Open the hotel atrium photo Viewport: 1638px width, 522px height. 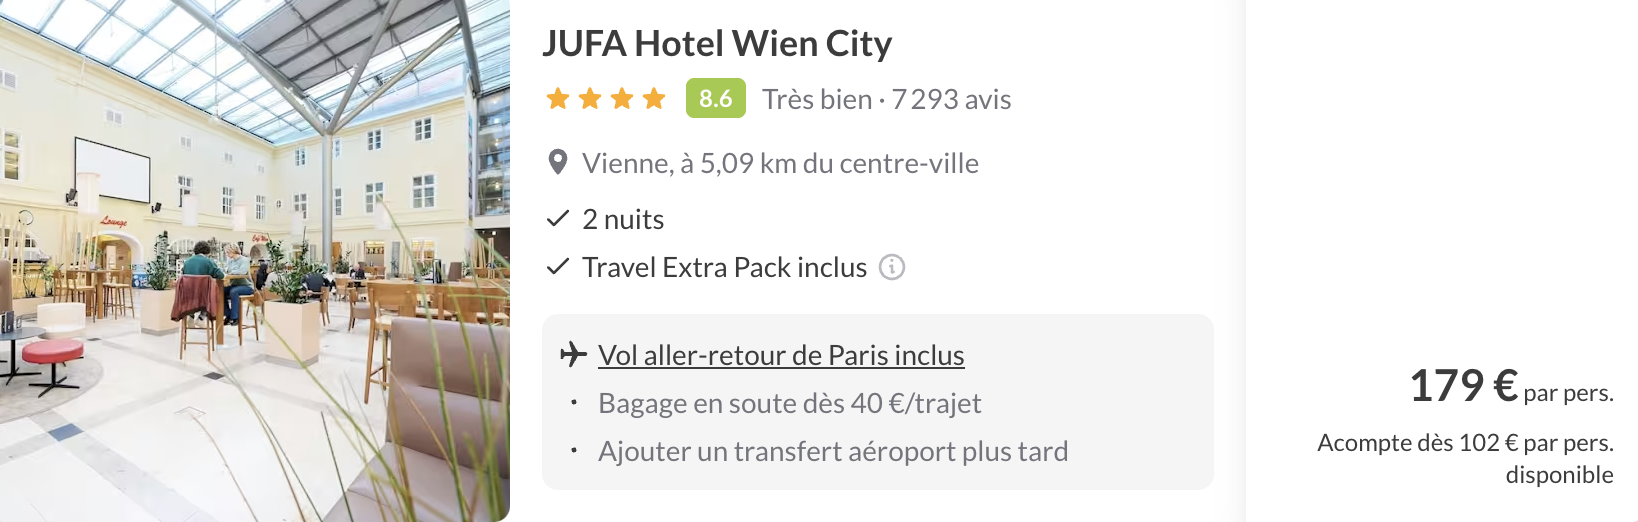[254, 260]
